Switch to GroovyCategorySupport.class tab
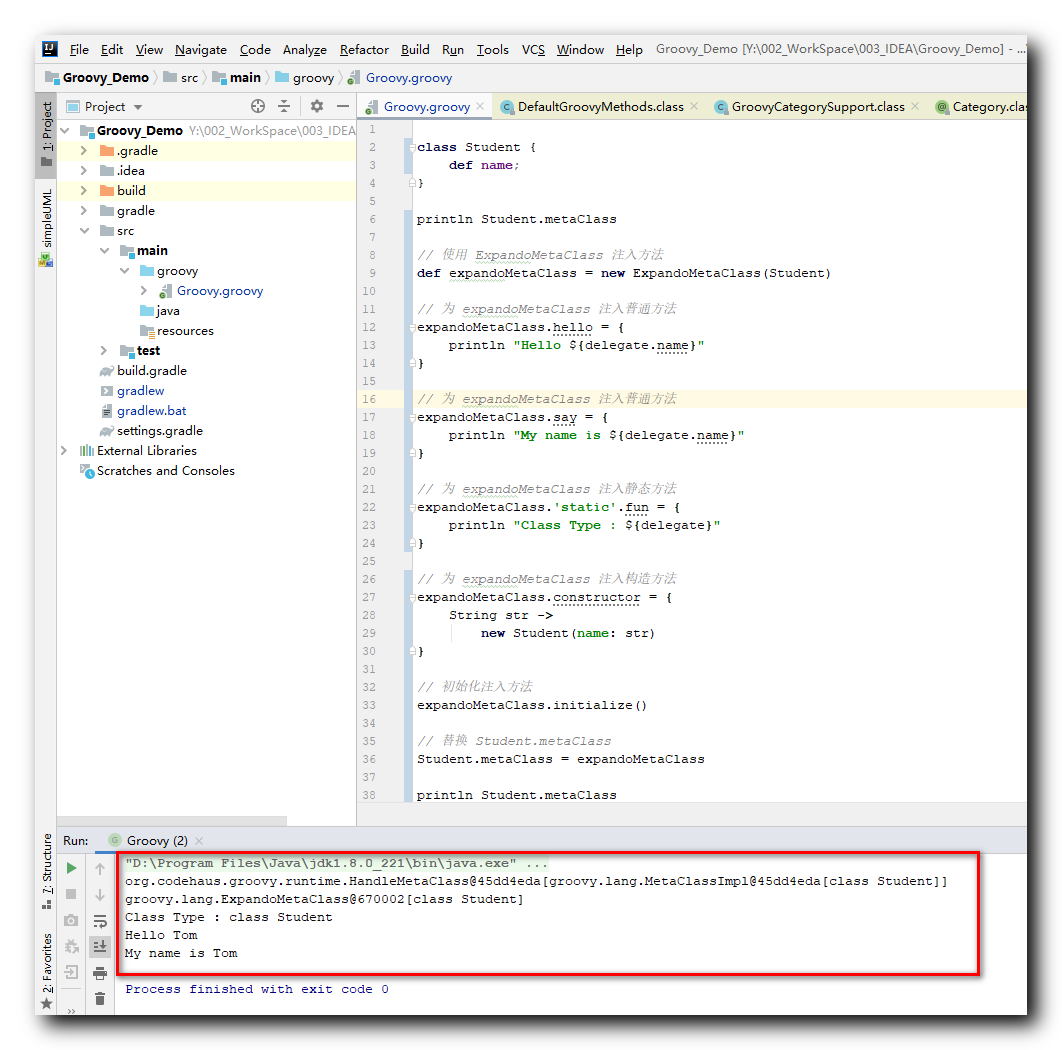 817,106
